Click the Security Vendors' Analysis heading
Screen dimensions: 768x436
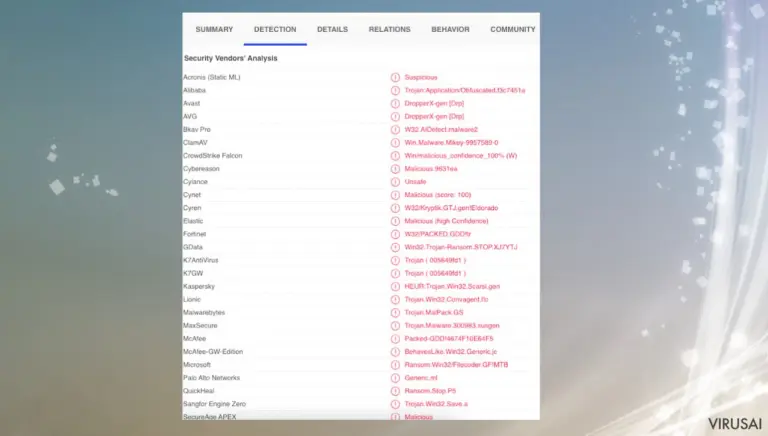click(x=231, y=58)
